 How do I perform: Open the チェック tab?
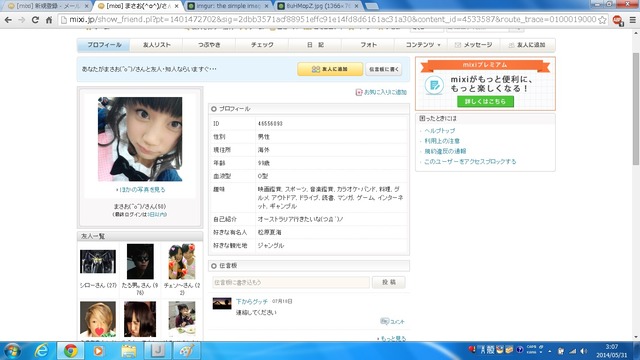262,45
